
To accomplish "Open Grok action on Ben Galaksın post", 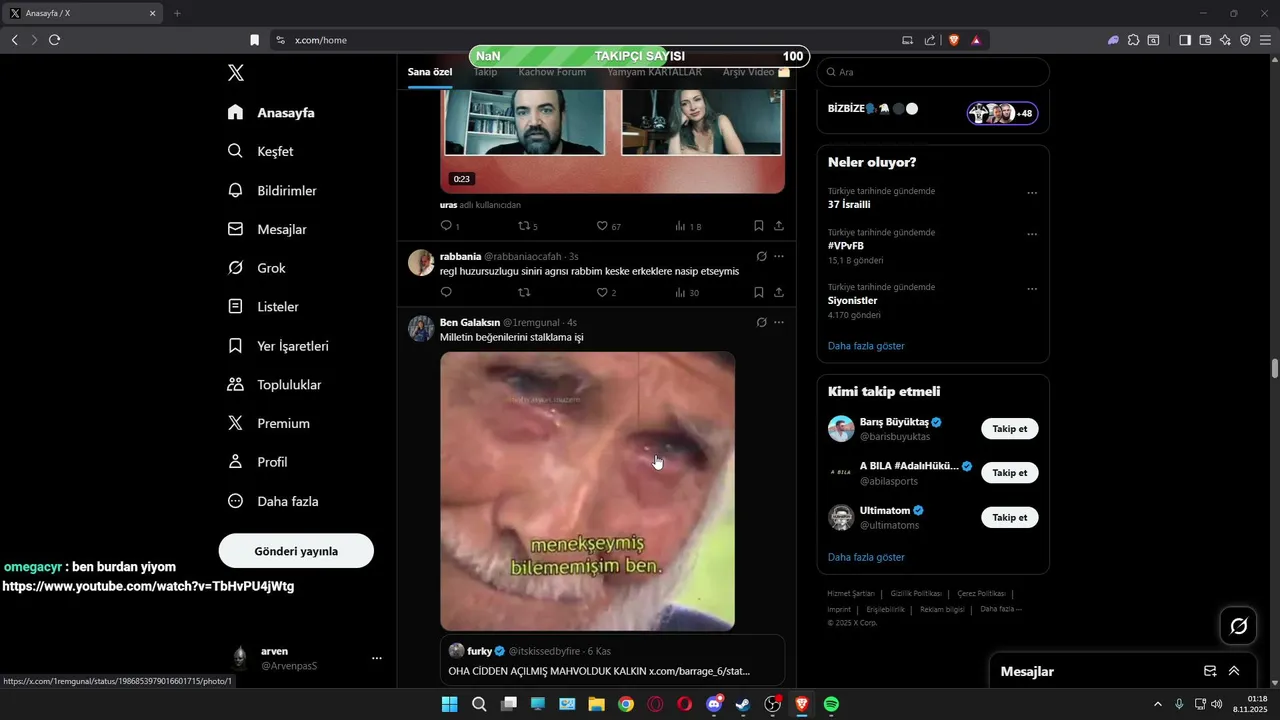I will coord(761,322).
